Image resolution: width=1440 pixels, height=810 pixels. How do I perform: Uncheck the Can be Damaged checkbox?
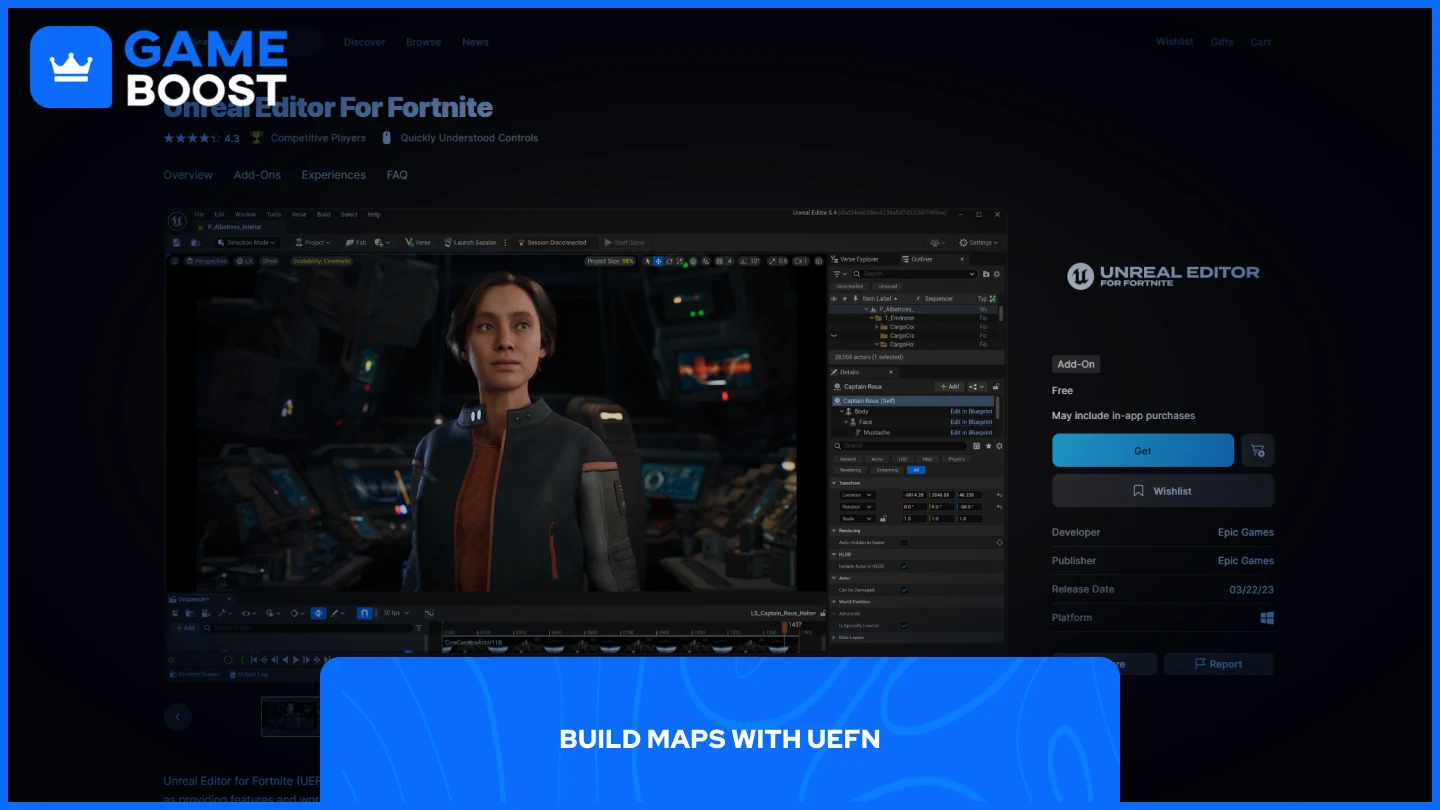tap(905, 590)
